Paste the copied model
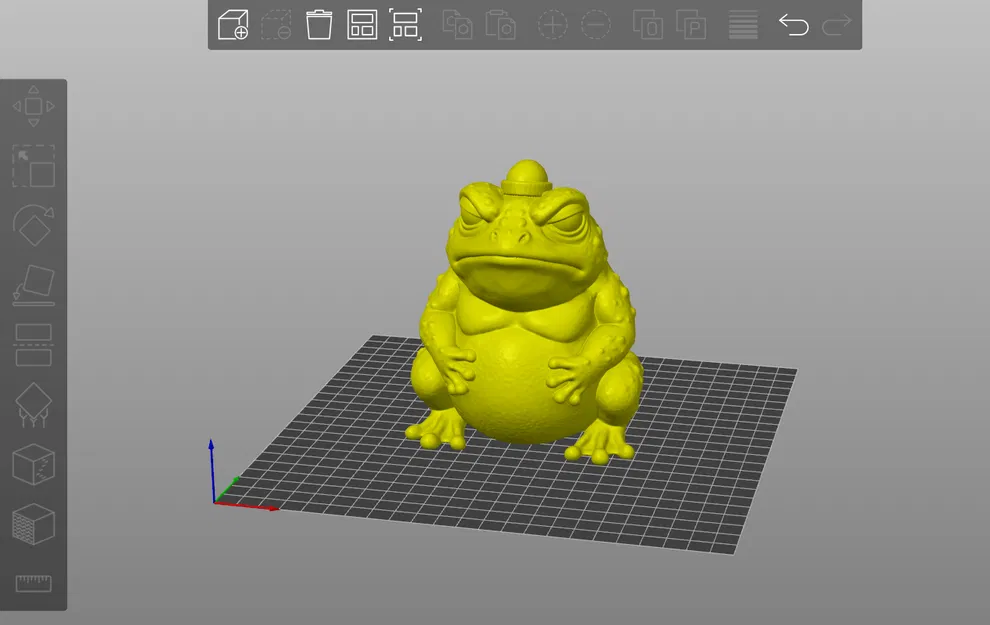Viewport: 990px width, 625px height. (501, 25)
